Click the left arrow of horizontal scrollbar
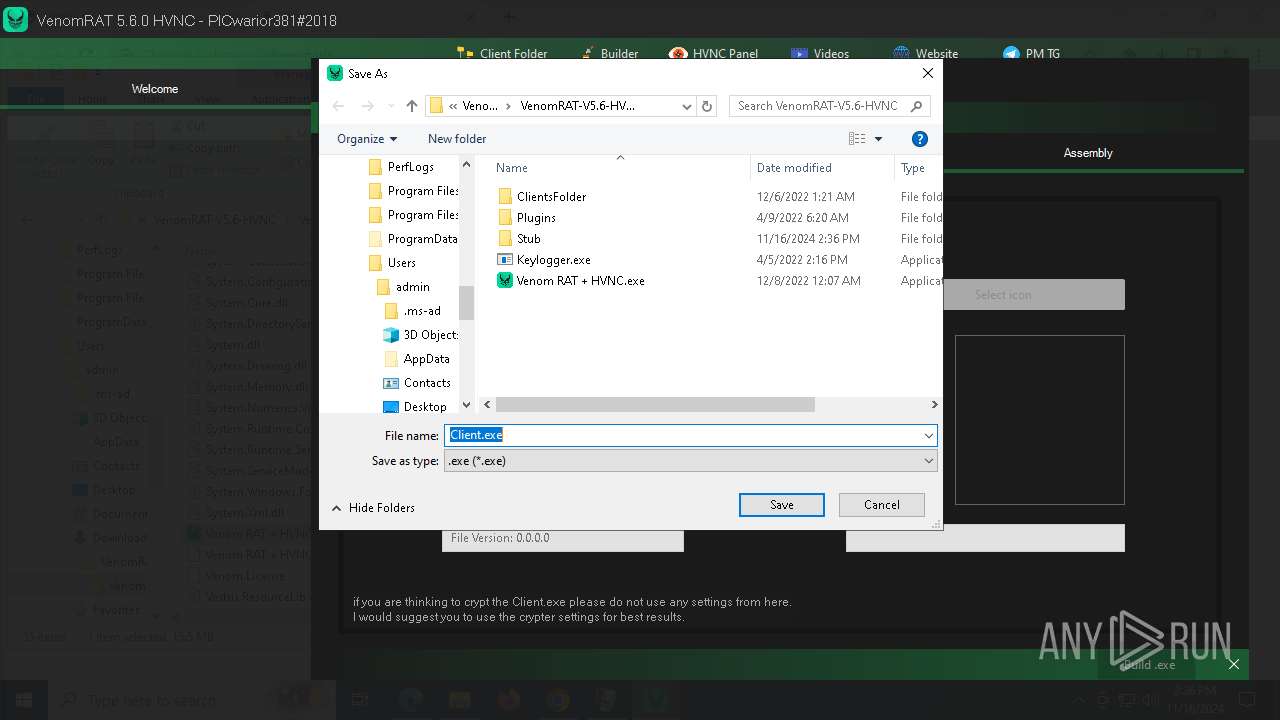Image resolution: width=1280 pixels, height=720 pixels. 488,405
